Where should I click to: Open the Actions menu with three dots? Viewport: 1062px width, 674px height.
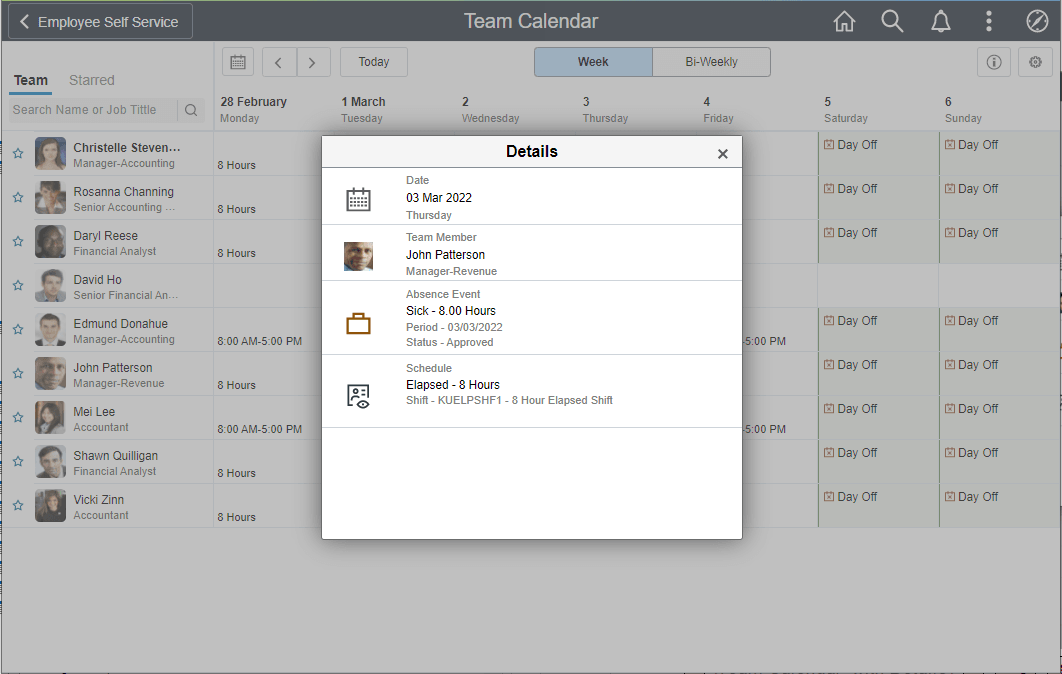pyautogui.click(x=988, y=20)
